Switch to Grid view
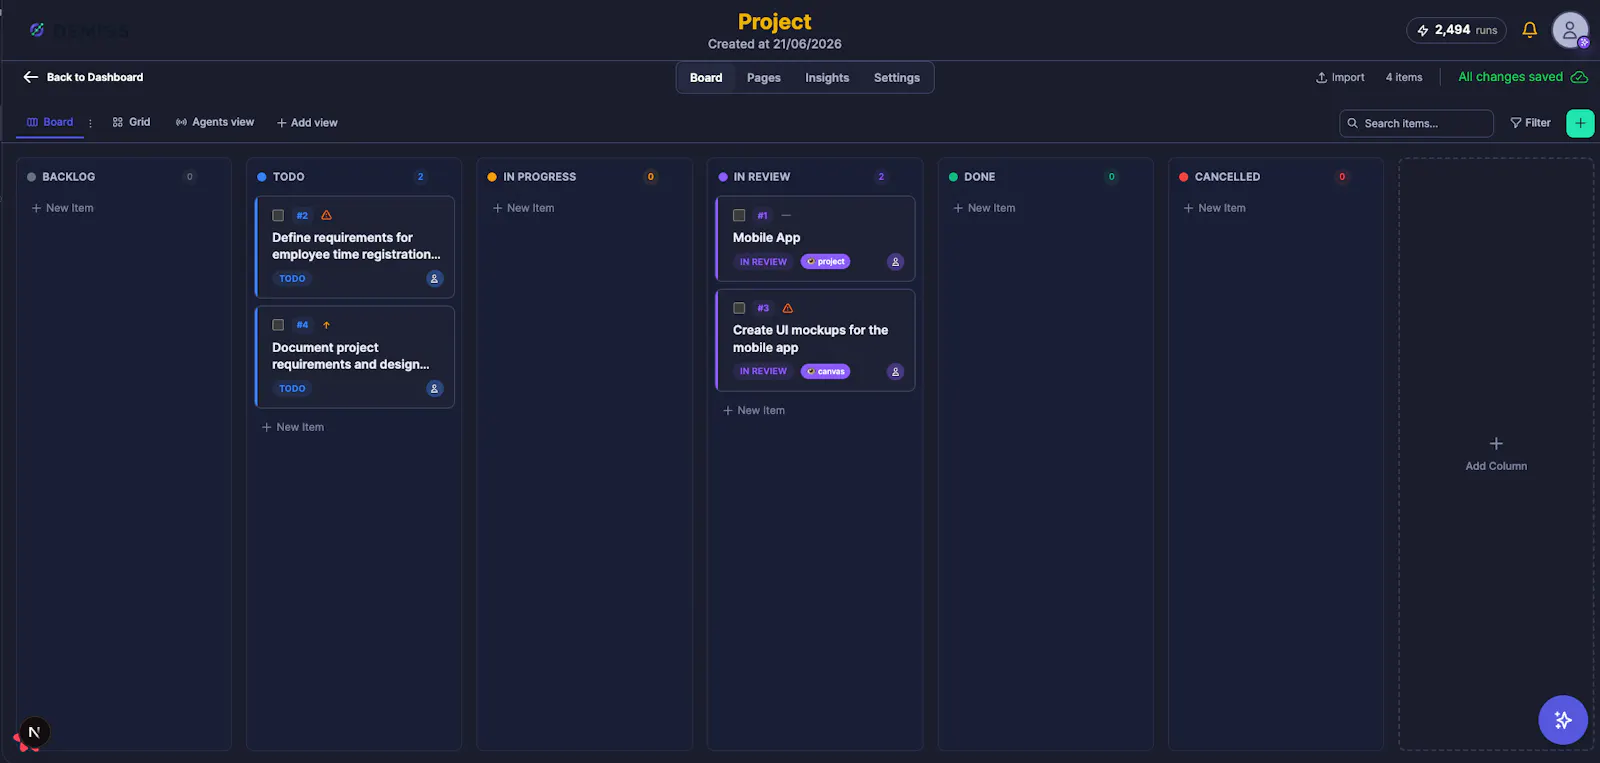This screenshot has width=1600, height=763. point(131,122)
